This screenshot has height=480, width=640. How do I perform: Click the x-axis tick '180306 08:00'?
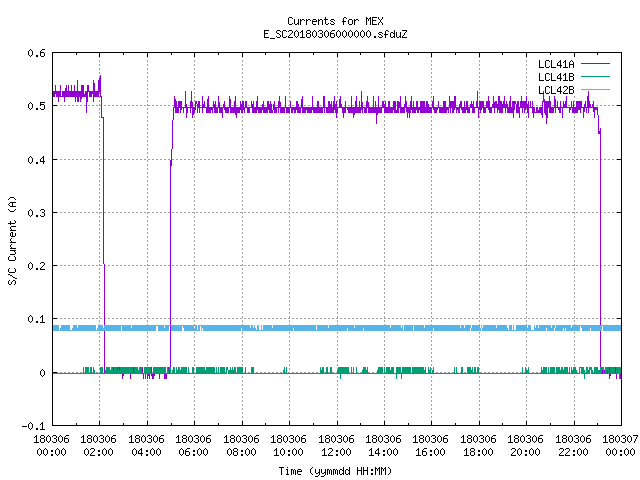tap(242, 446)
